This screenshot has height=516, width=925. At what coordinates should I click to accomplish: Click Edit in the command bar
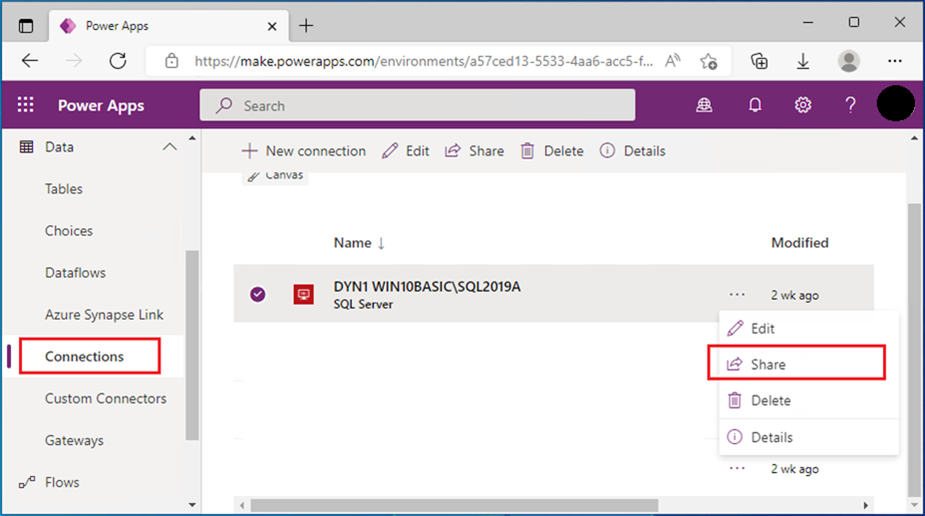pyautogui.click(x=405, y=151)
